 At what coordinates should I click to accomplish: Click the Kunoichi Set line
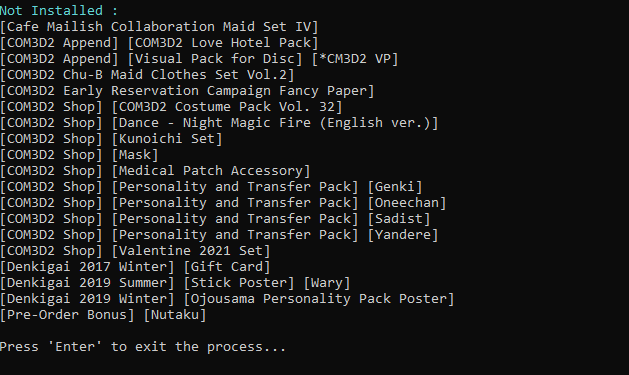coord(111,139)
